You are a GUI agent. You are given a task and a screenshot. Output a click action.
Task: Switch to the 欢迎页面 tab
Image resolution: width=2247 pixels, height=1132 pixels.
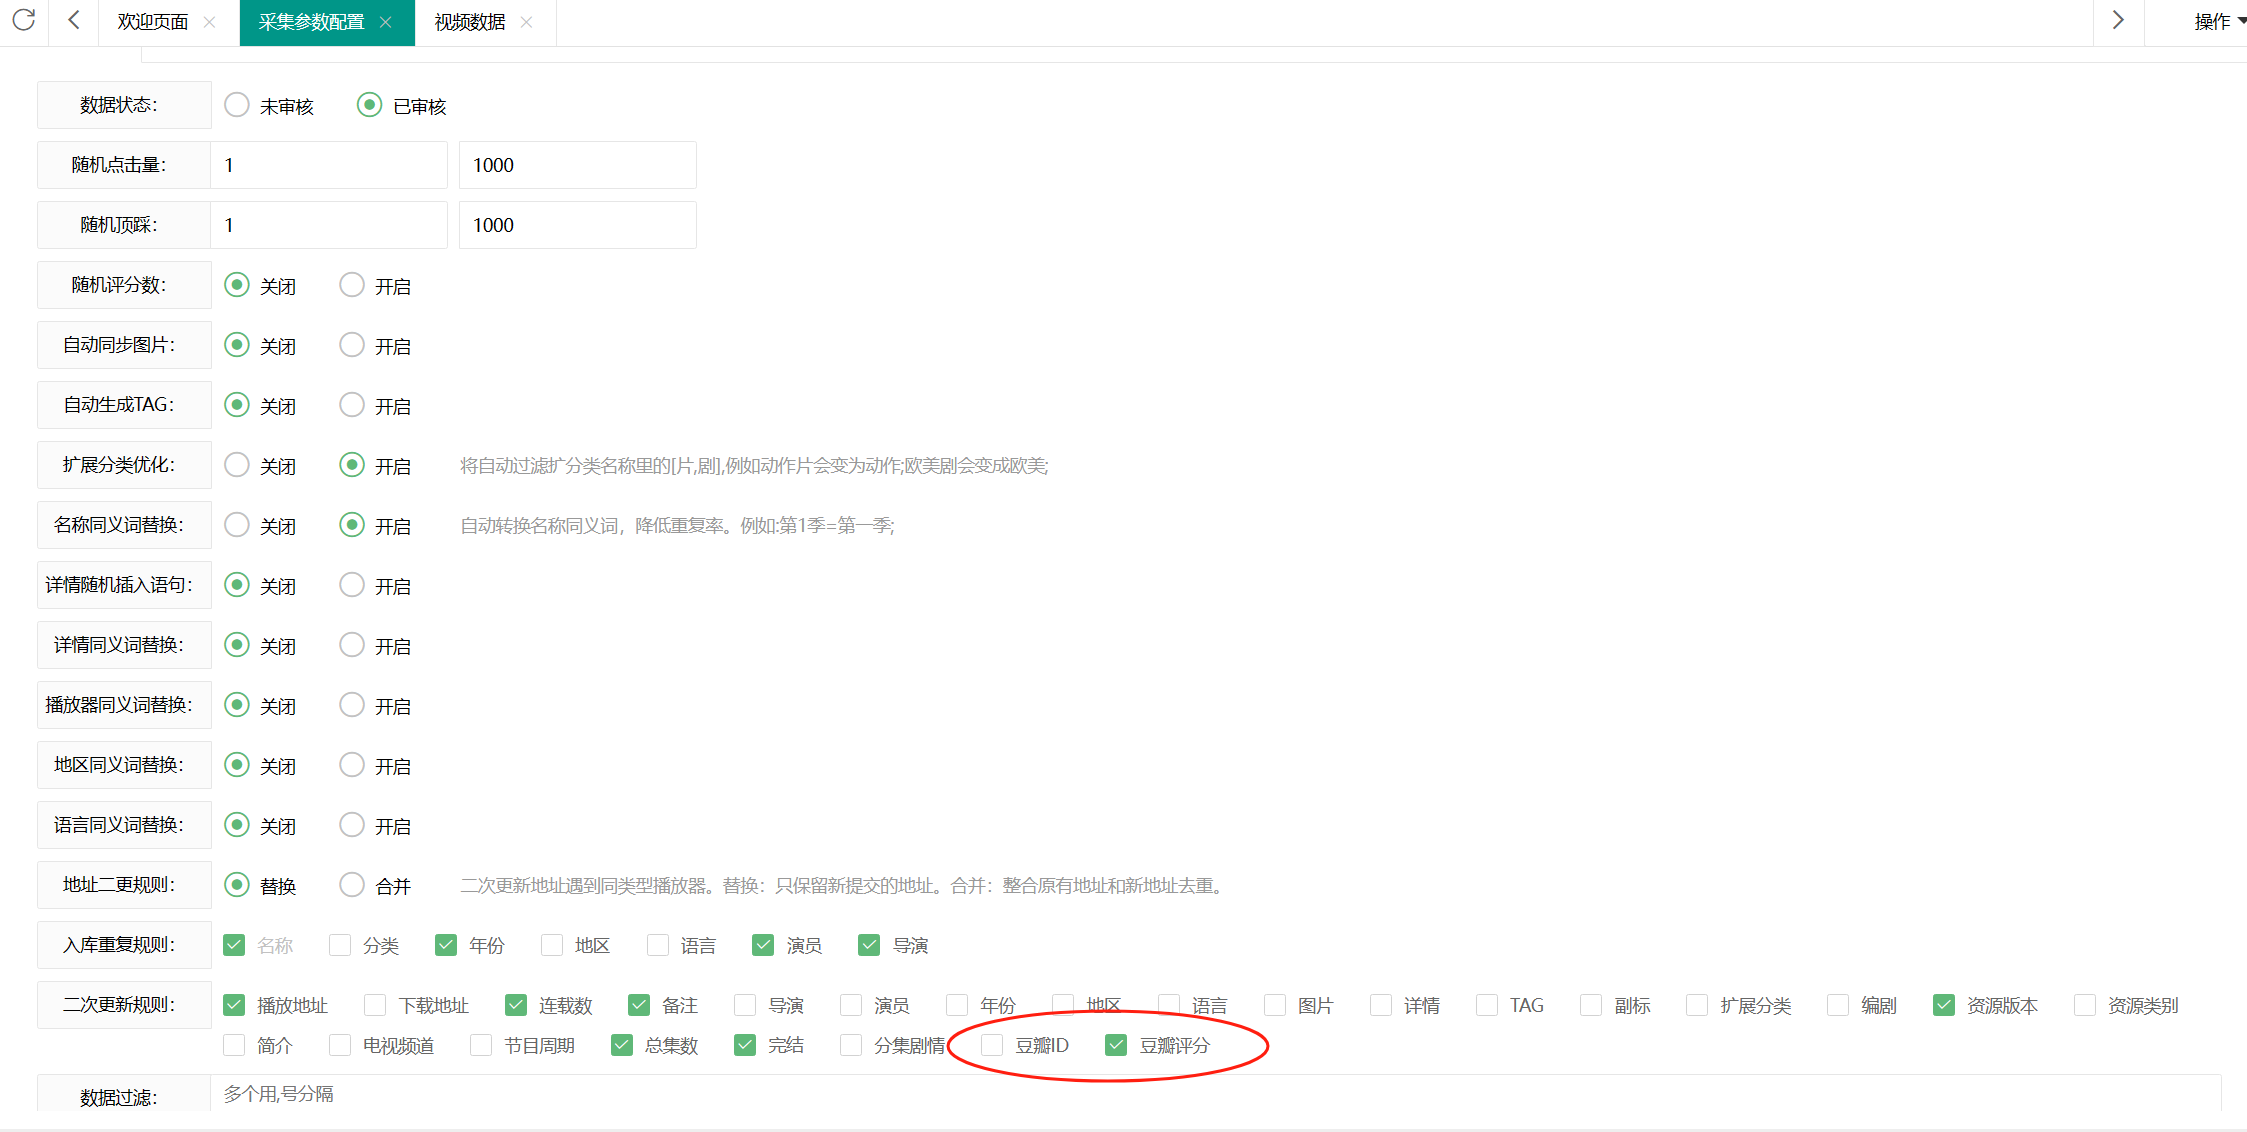point(152,22)
